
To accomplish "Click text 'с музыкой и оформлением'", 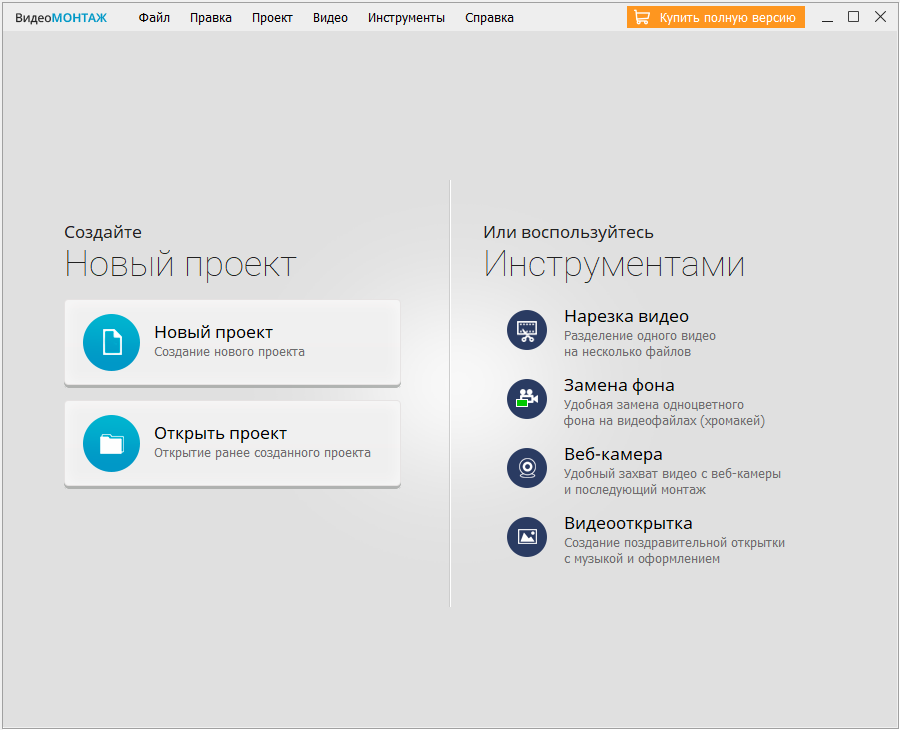I will click(x=642, y=558).
